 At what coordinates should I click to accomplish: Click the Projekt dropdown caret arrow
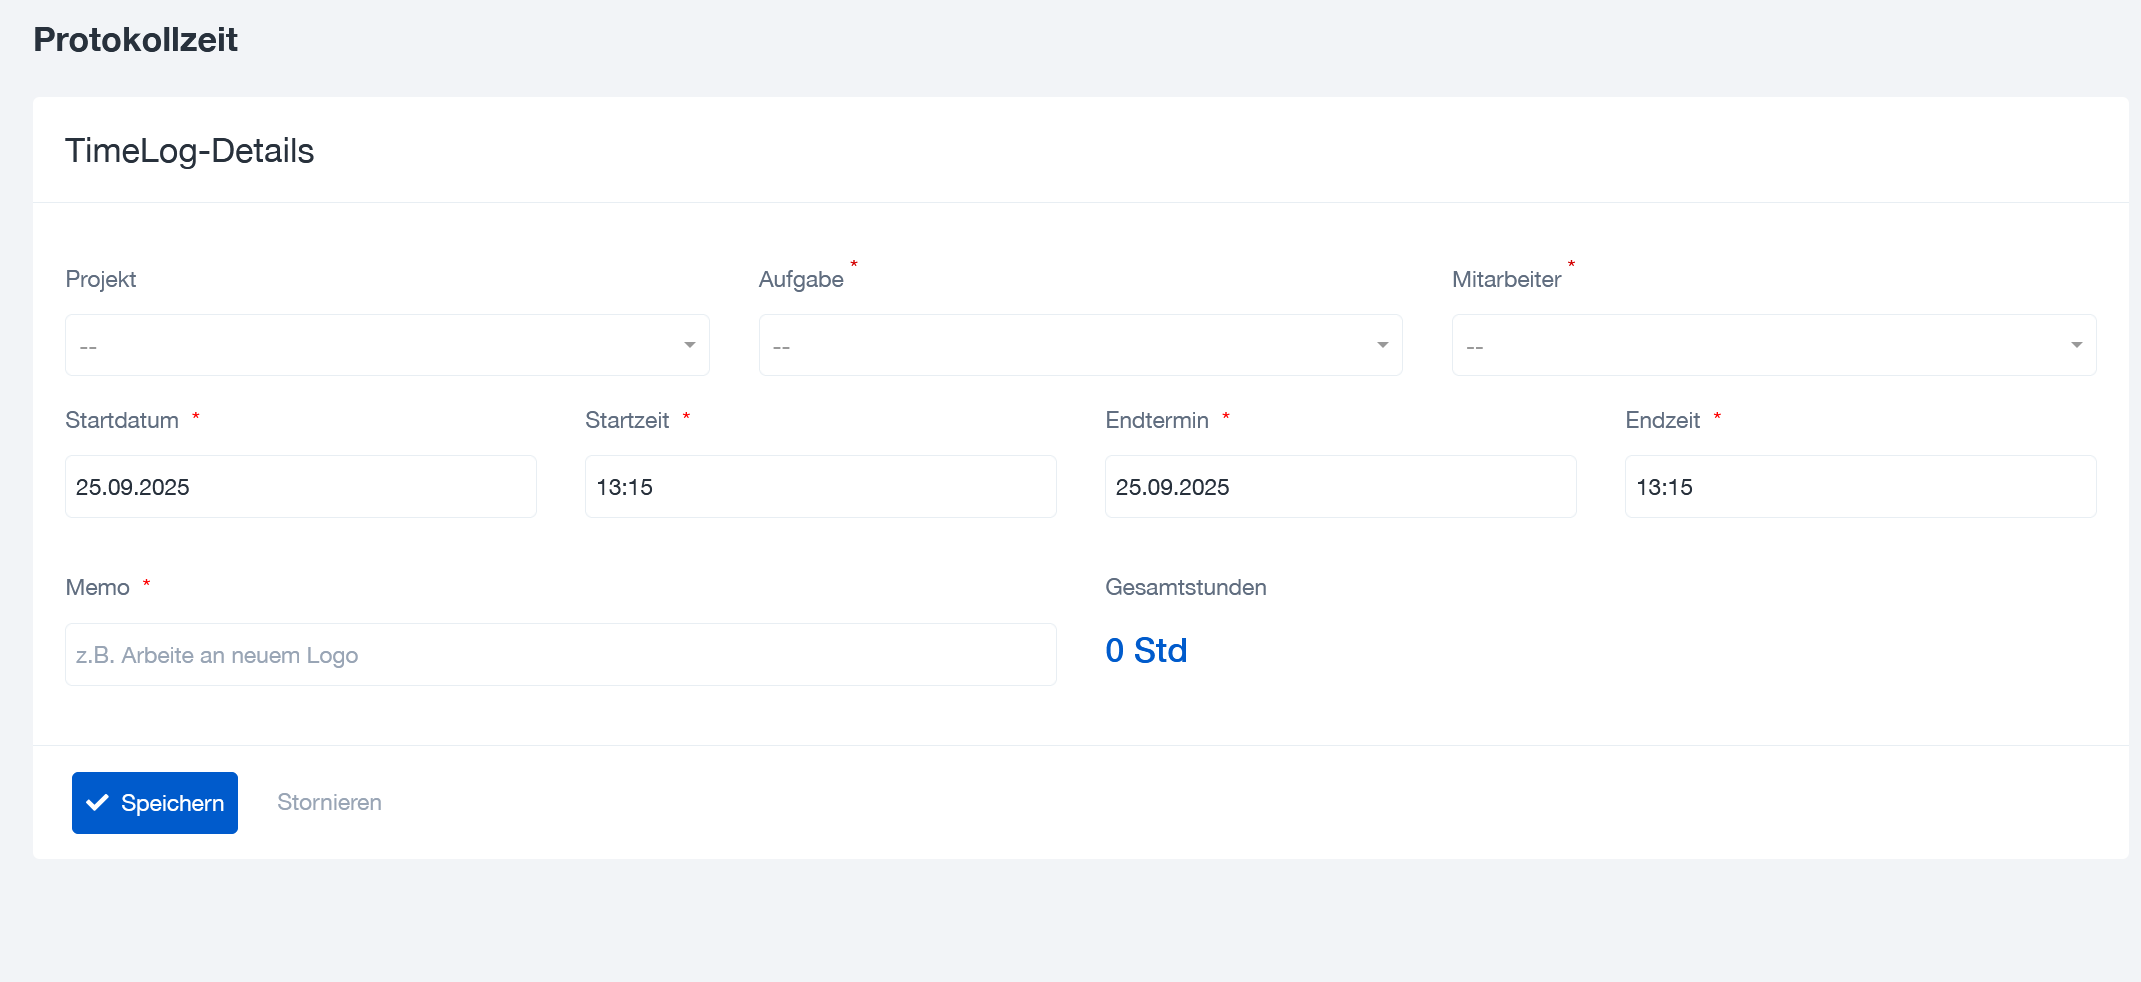(689, 345)
